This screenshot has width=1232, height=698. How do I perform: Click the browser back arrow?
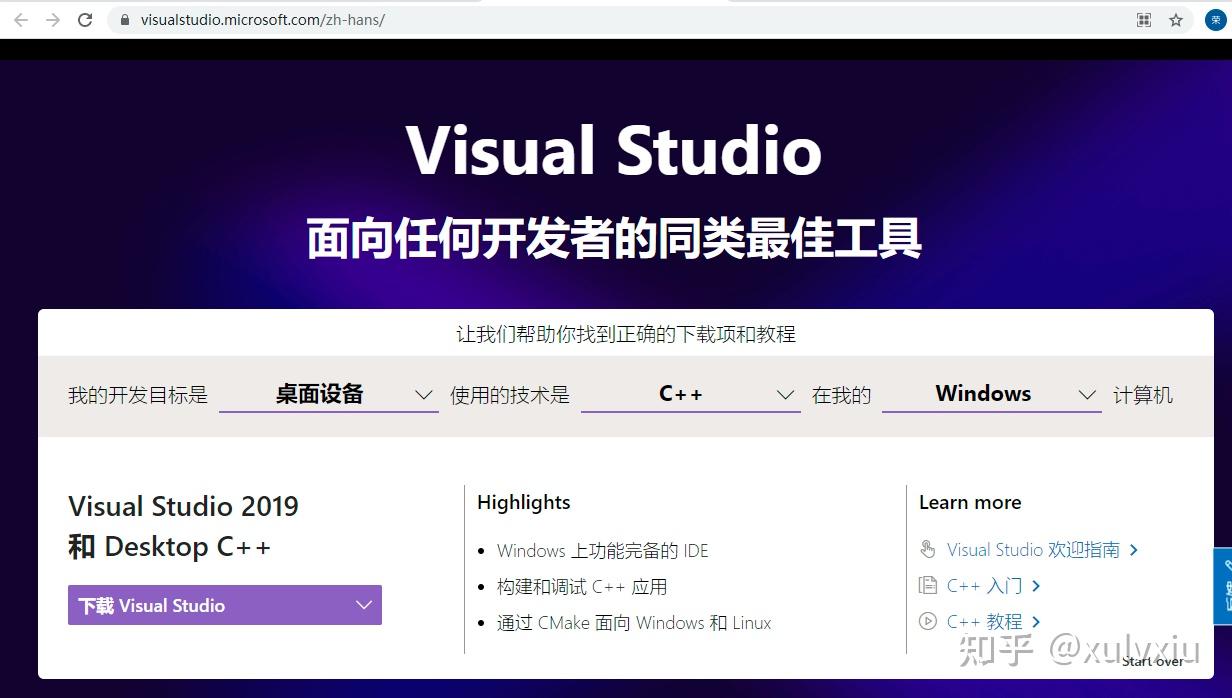point(21,20)
